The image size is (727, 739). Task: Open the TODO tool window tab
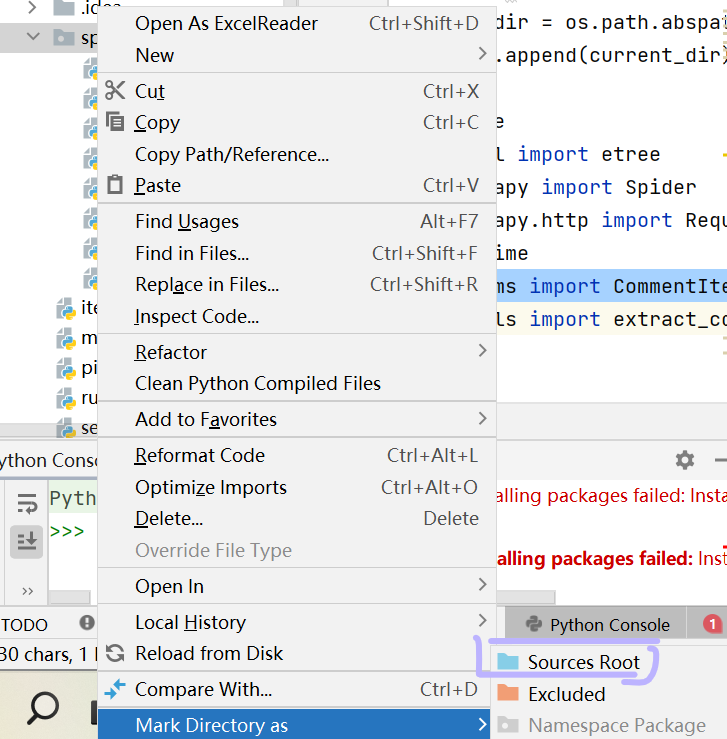point(24,624)
